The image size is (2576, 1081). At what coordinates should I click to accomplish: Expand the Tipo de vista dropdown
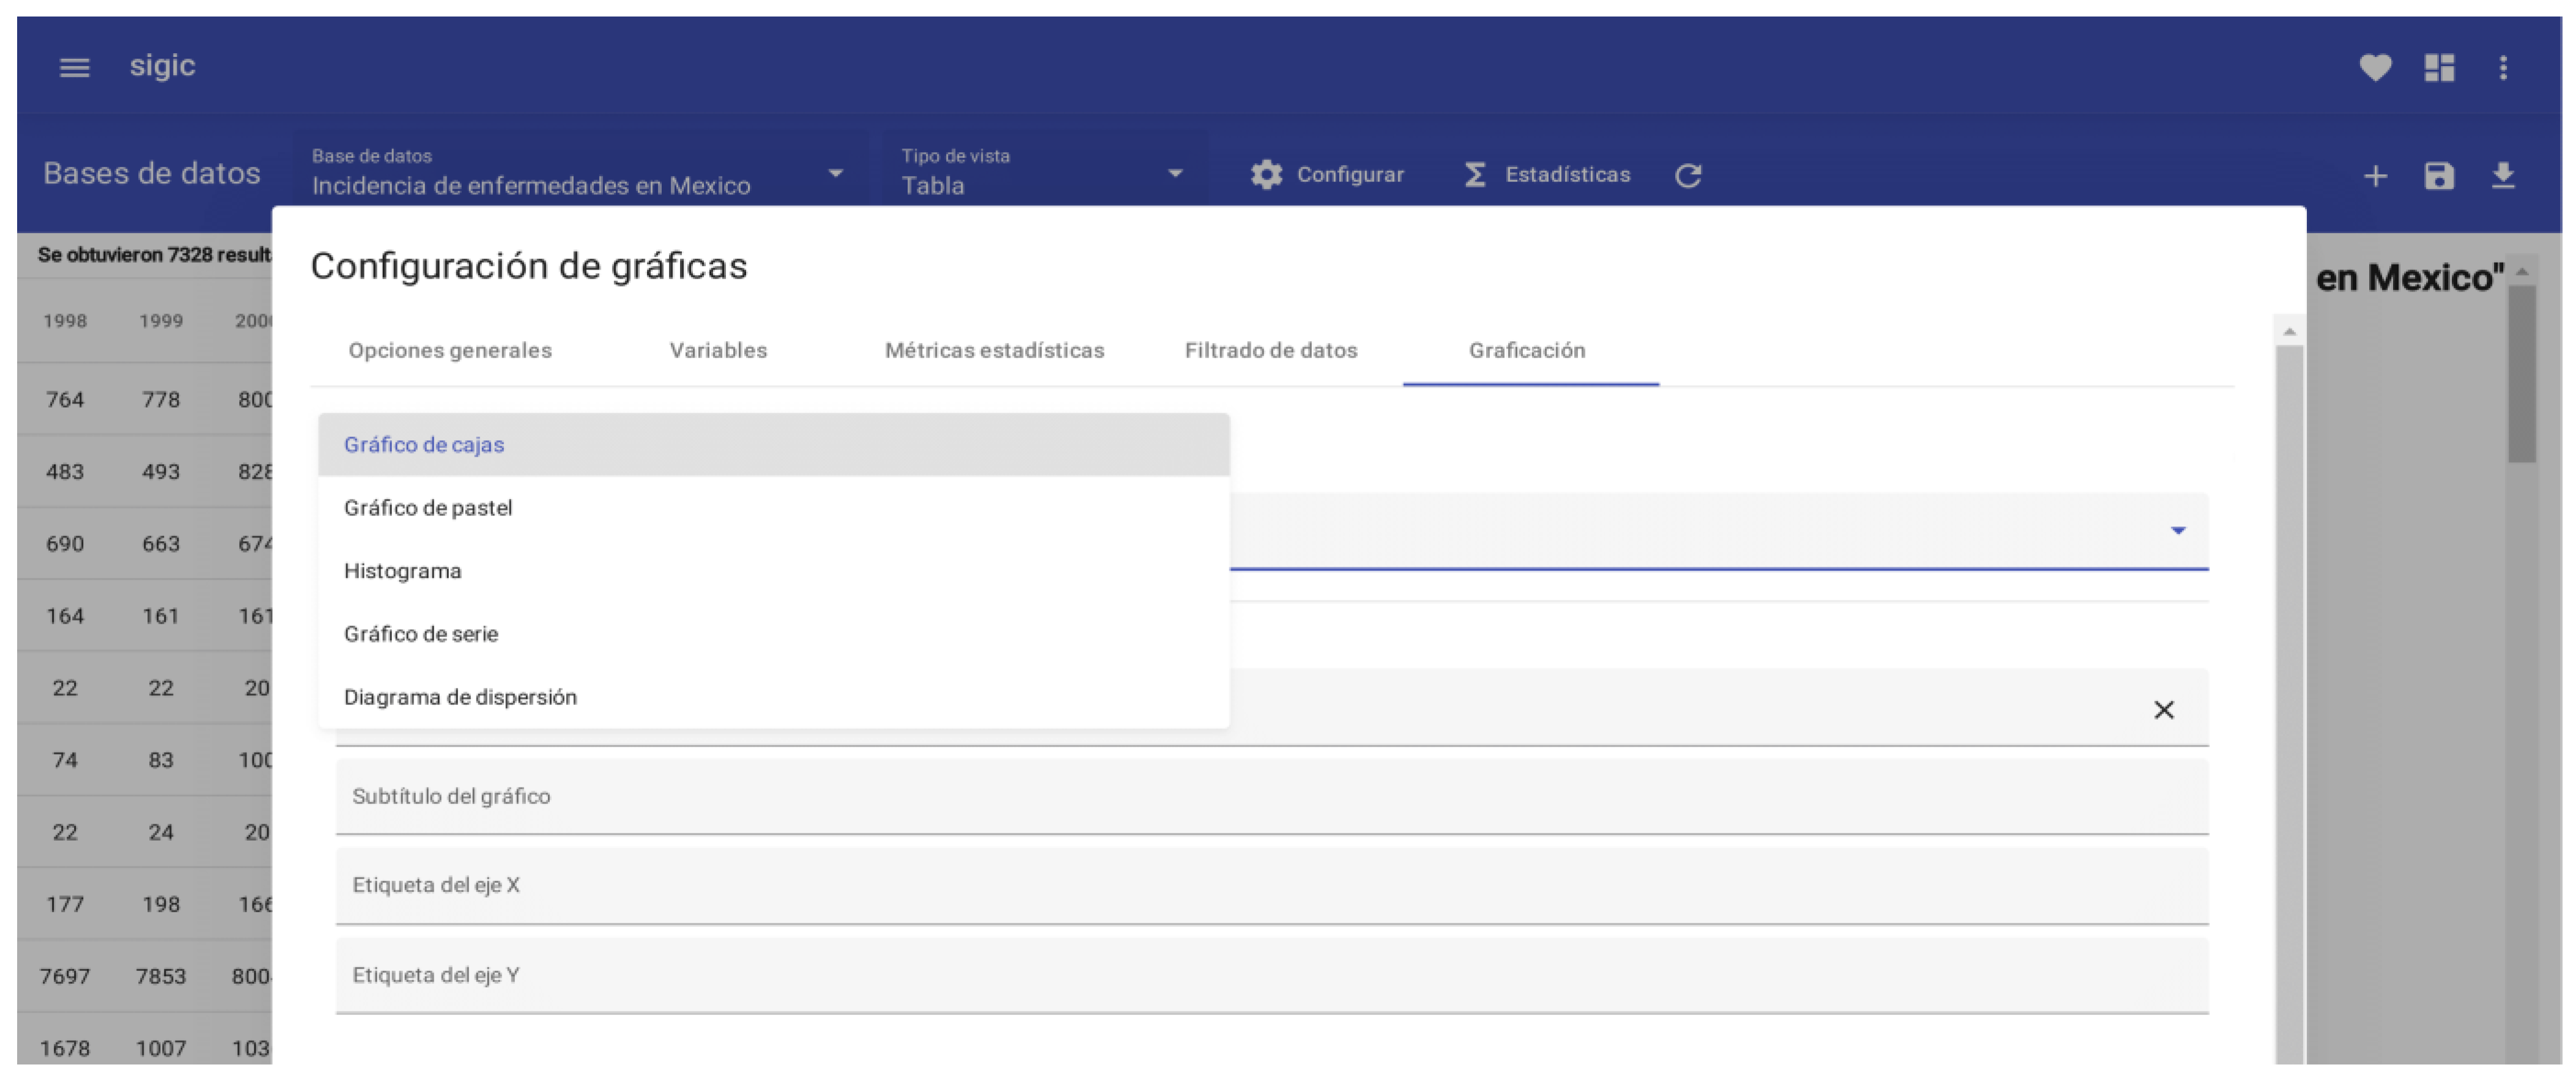(x=1175, y=174)
